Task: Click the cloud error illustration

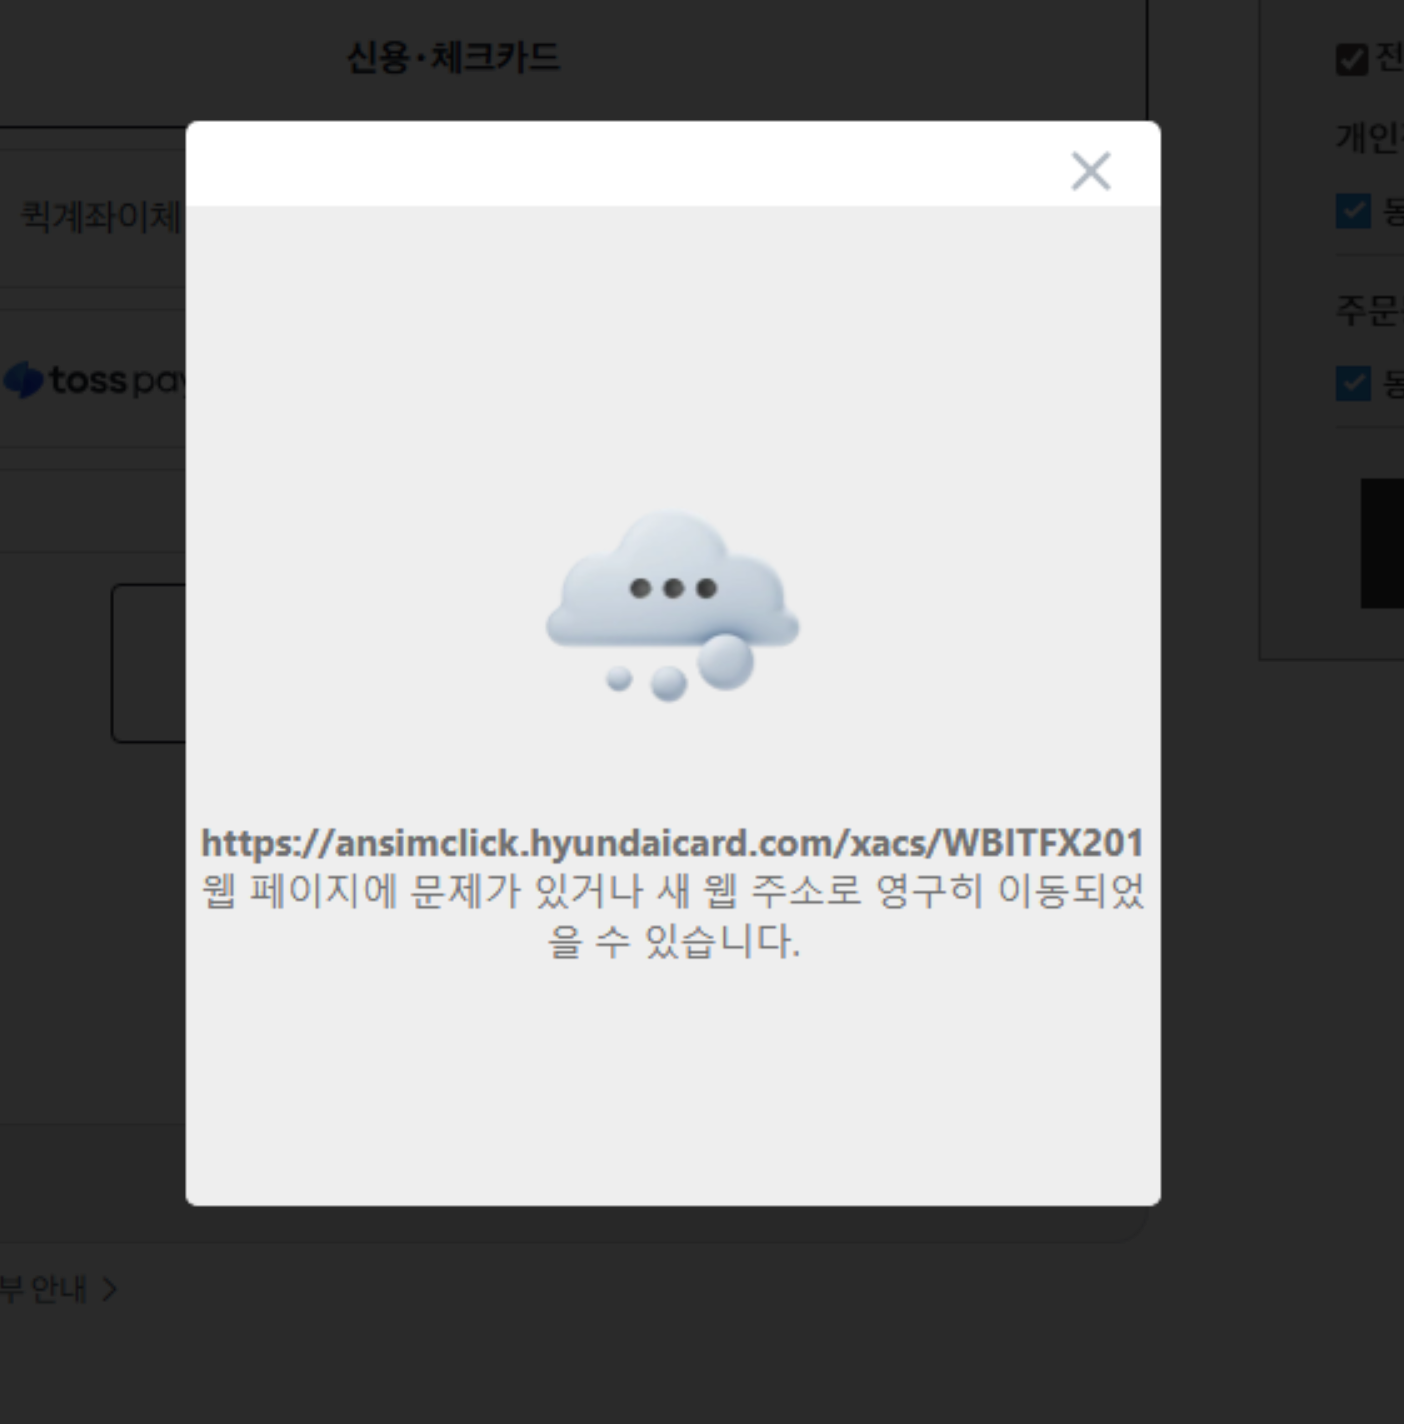Action: (x=672, y=606)
